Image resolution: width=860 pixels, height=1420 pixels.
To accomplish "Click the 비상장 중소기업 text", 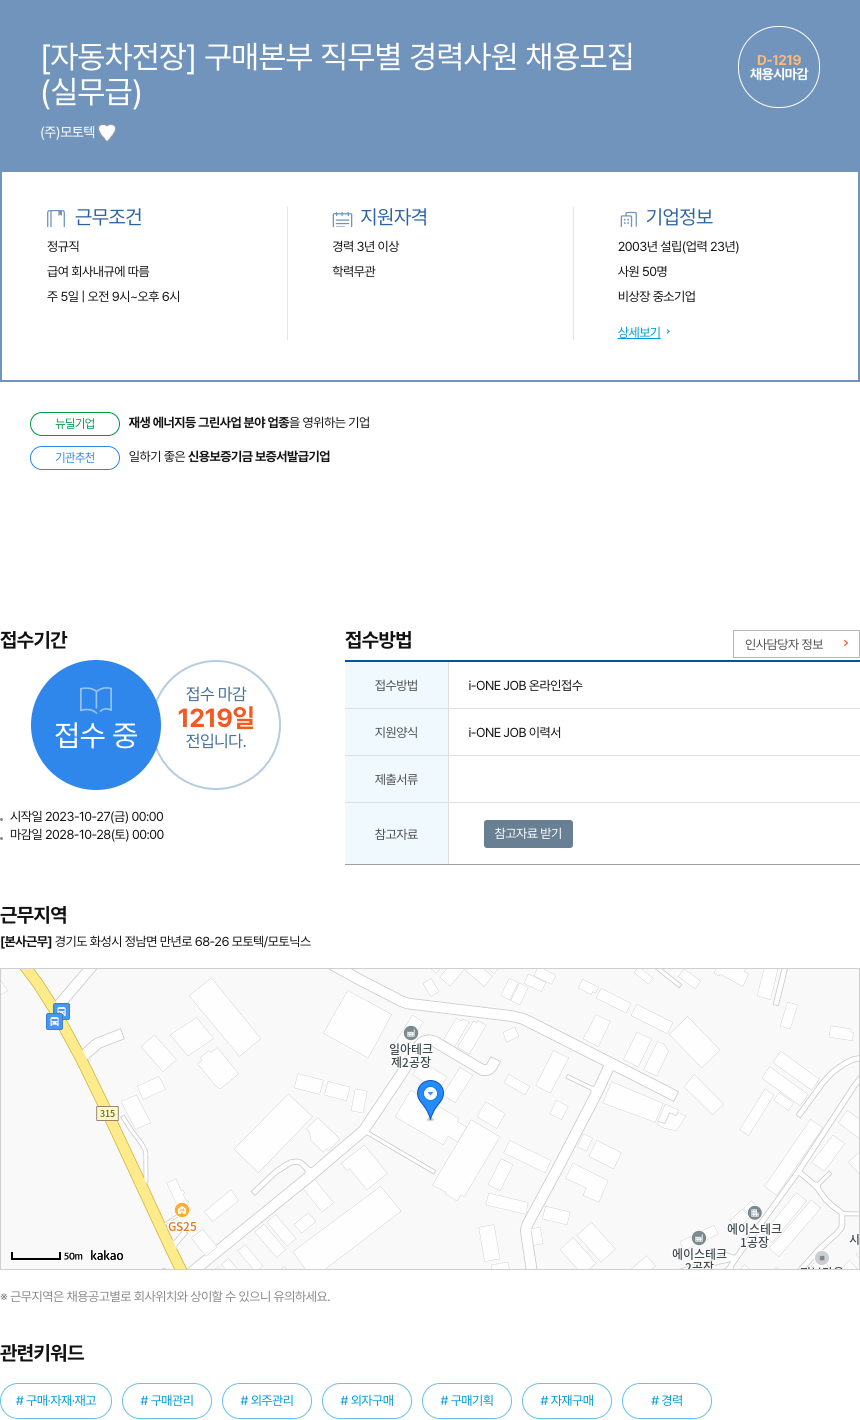I will (x=657, y=297).
